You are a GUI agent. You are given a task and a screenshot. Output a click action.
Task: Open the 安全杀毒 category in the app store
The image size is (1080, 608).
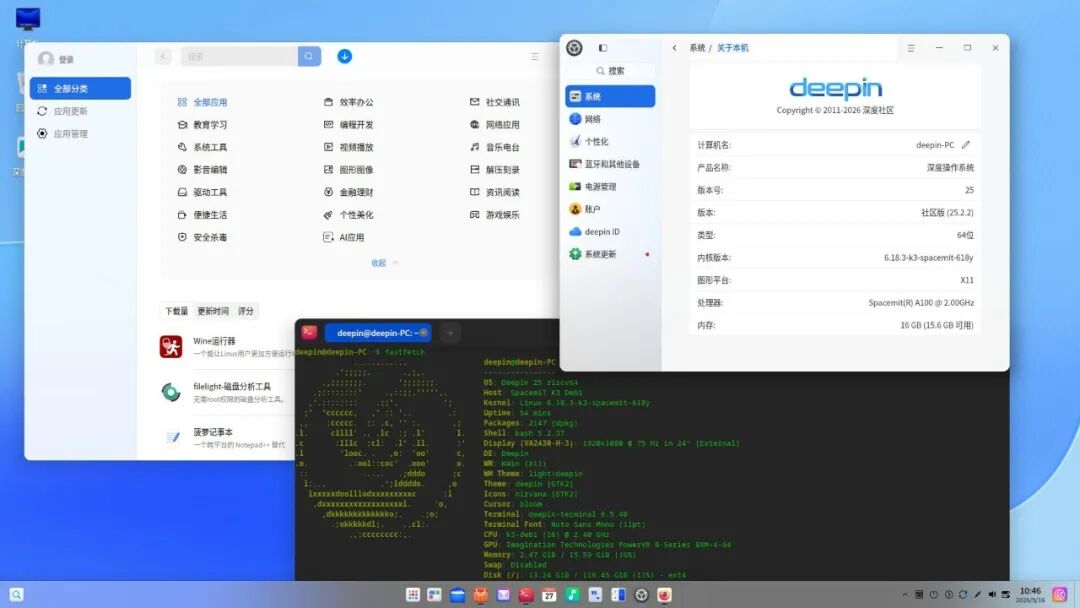coord(202,237)
